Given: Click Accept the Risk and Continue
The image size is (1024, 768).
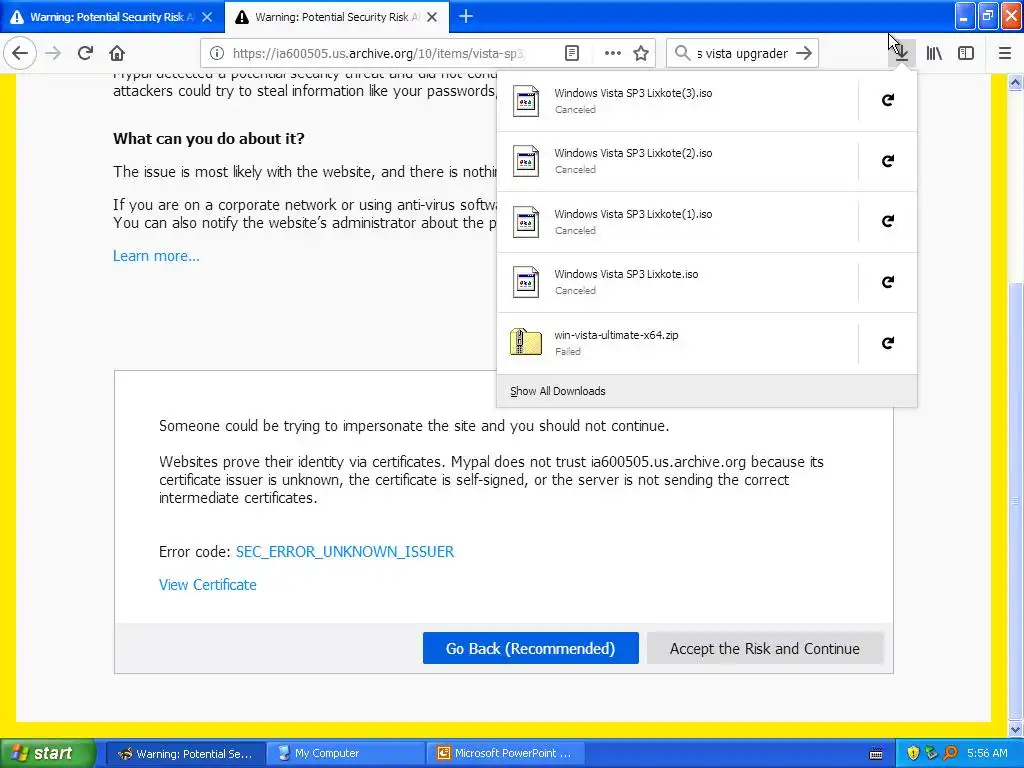Looking at the screenshot, I should pyautogui.click(x=765, y=648).
